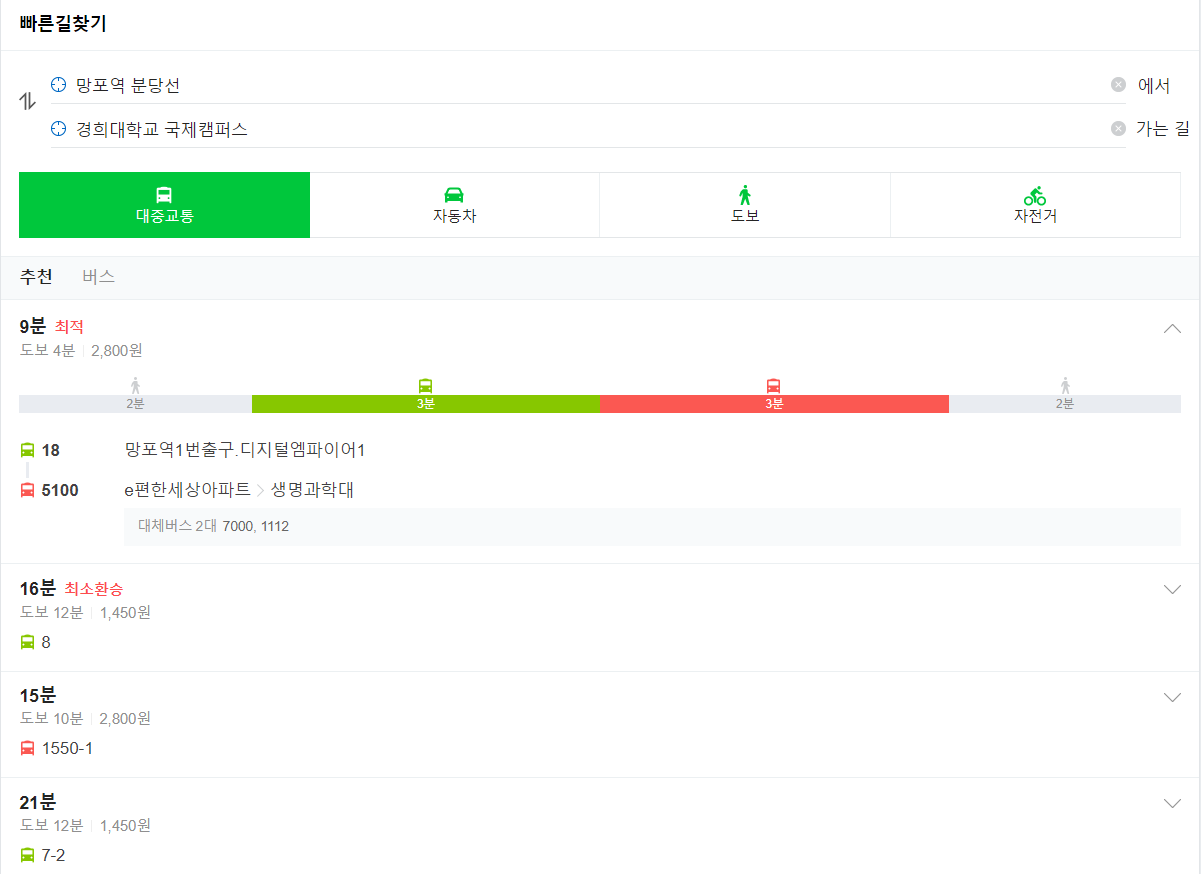
Task: Click bus number 1550-1 label
Action: [x=67, y=748]
